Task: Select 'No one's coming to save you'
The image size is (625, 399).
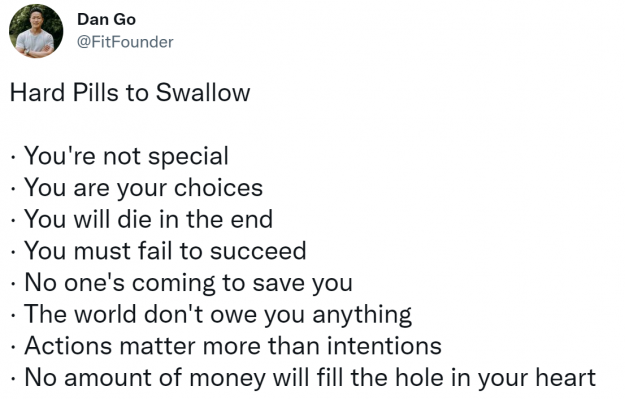Action: (x=188, y=283)
